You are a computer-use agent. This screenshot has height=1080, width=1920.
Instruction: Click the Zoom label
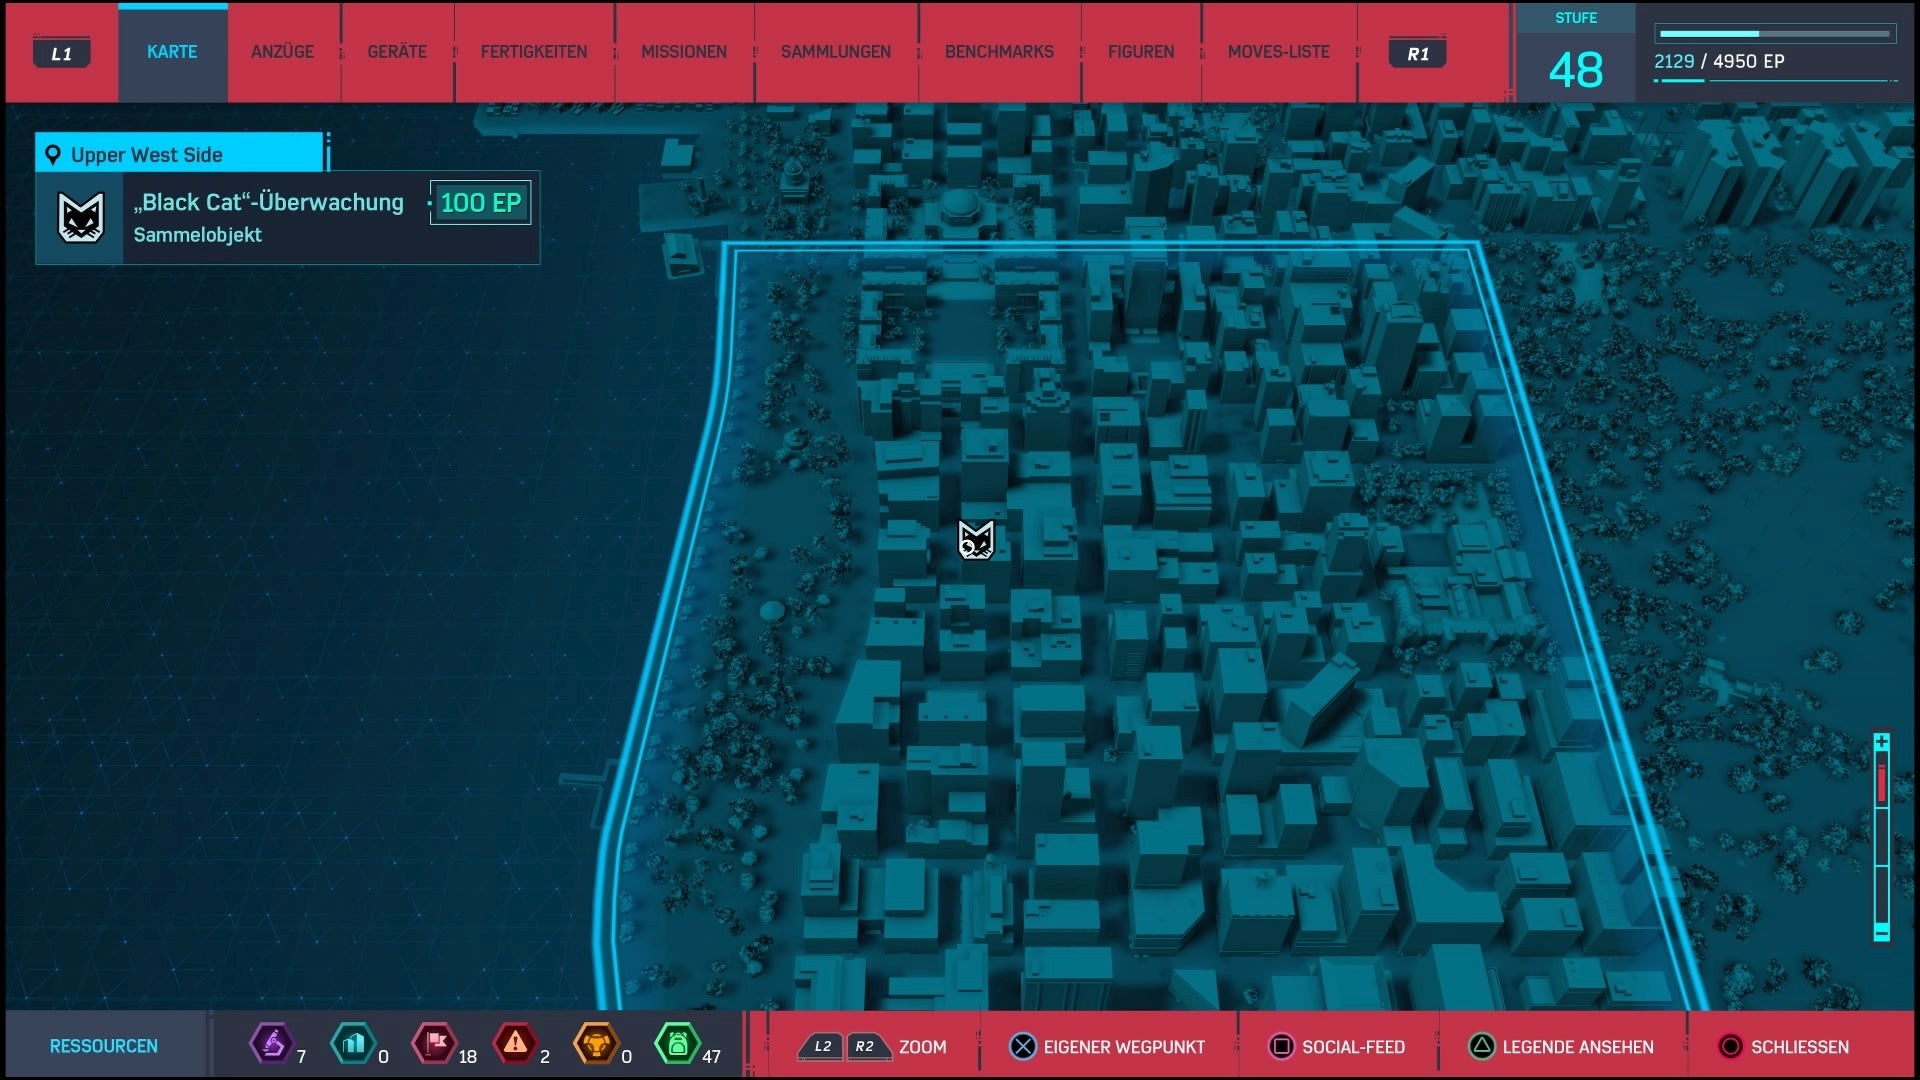click(922, 1047)
